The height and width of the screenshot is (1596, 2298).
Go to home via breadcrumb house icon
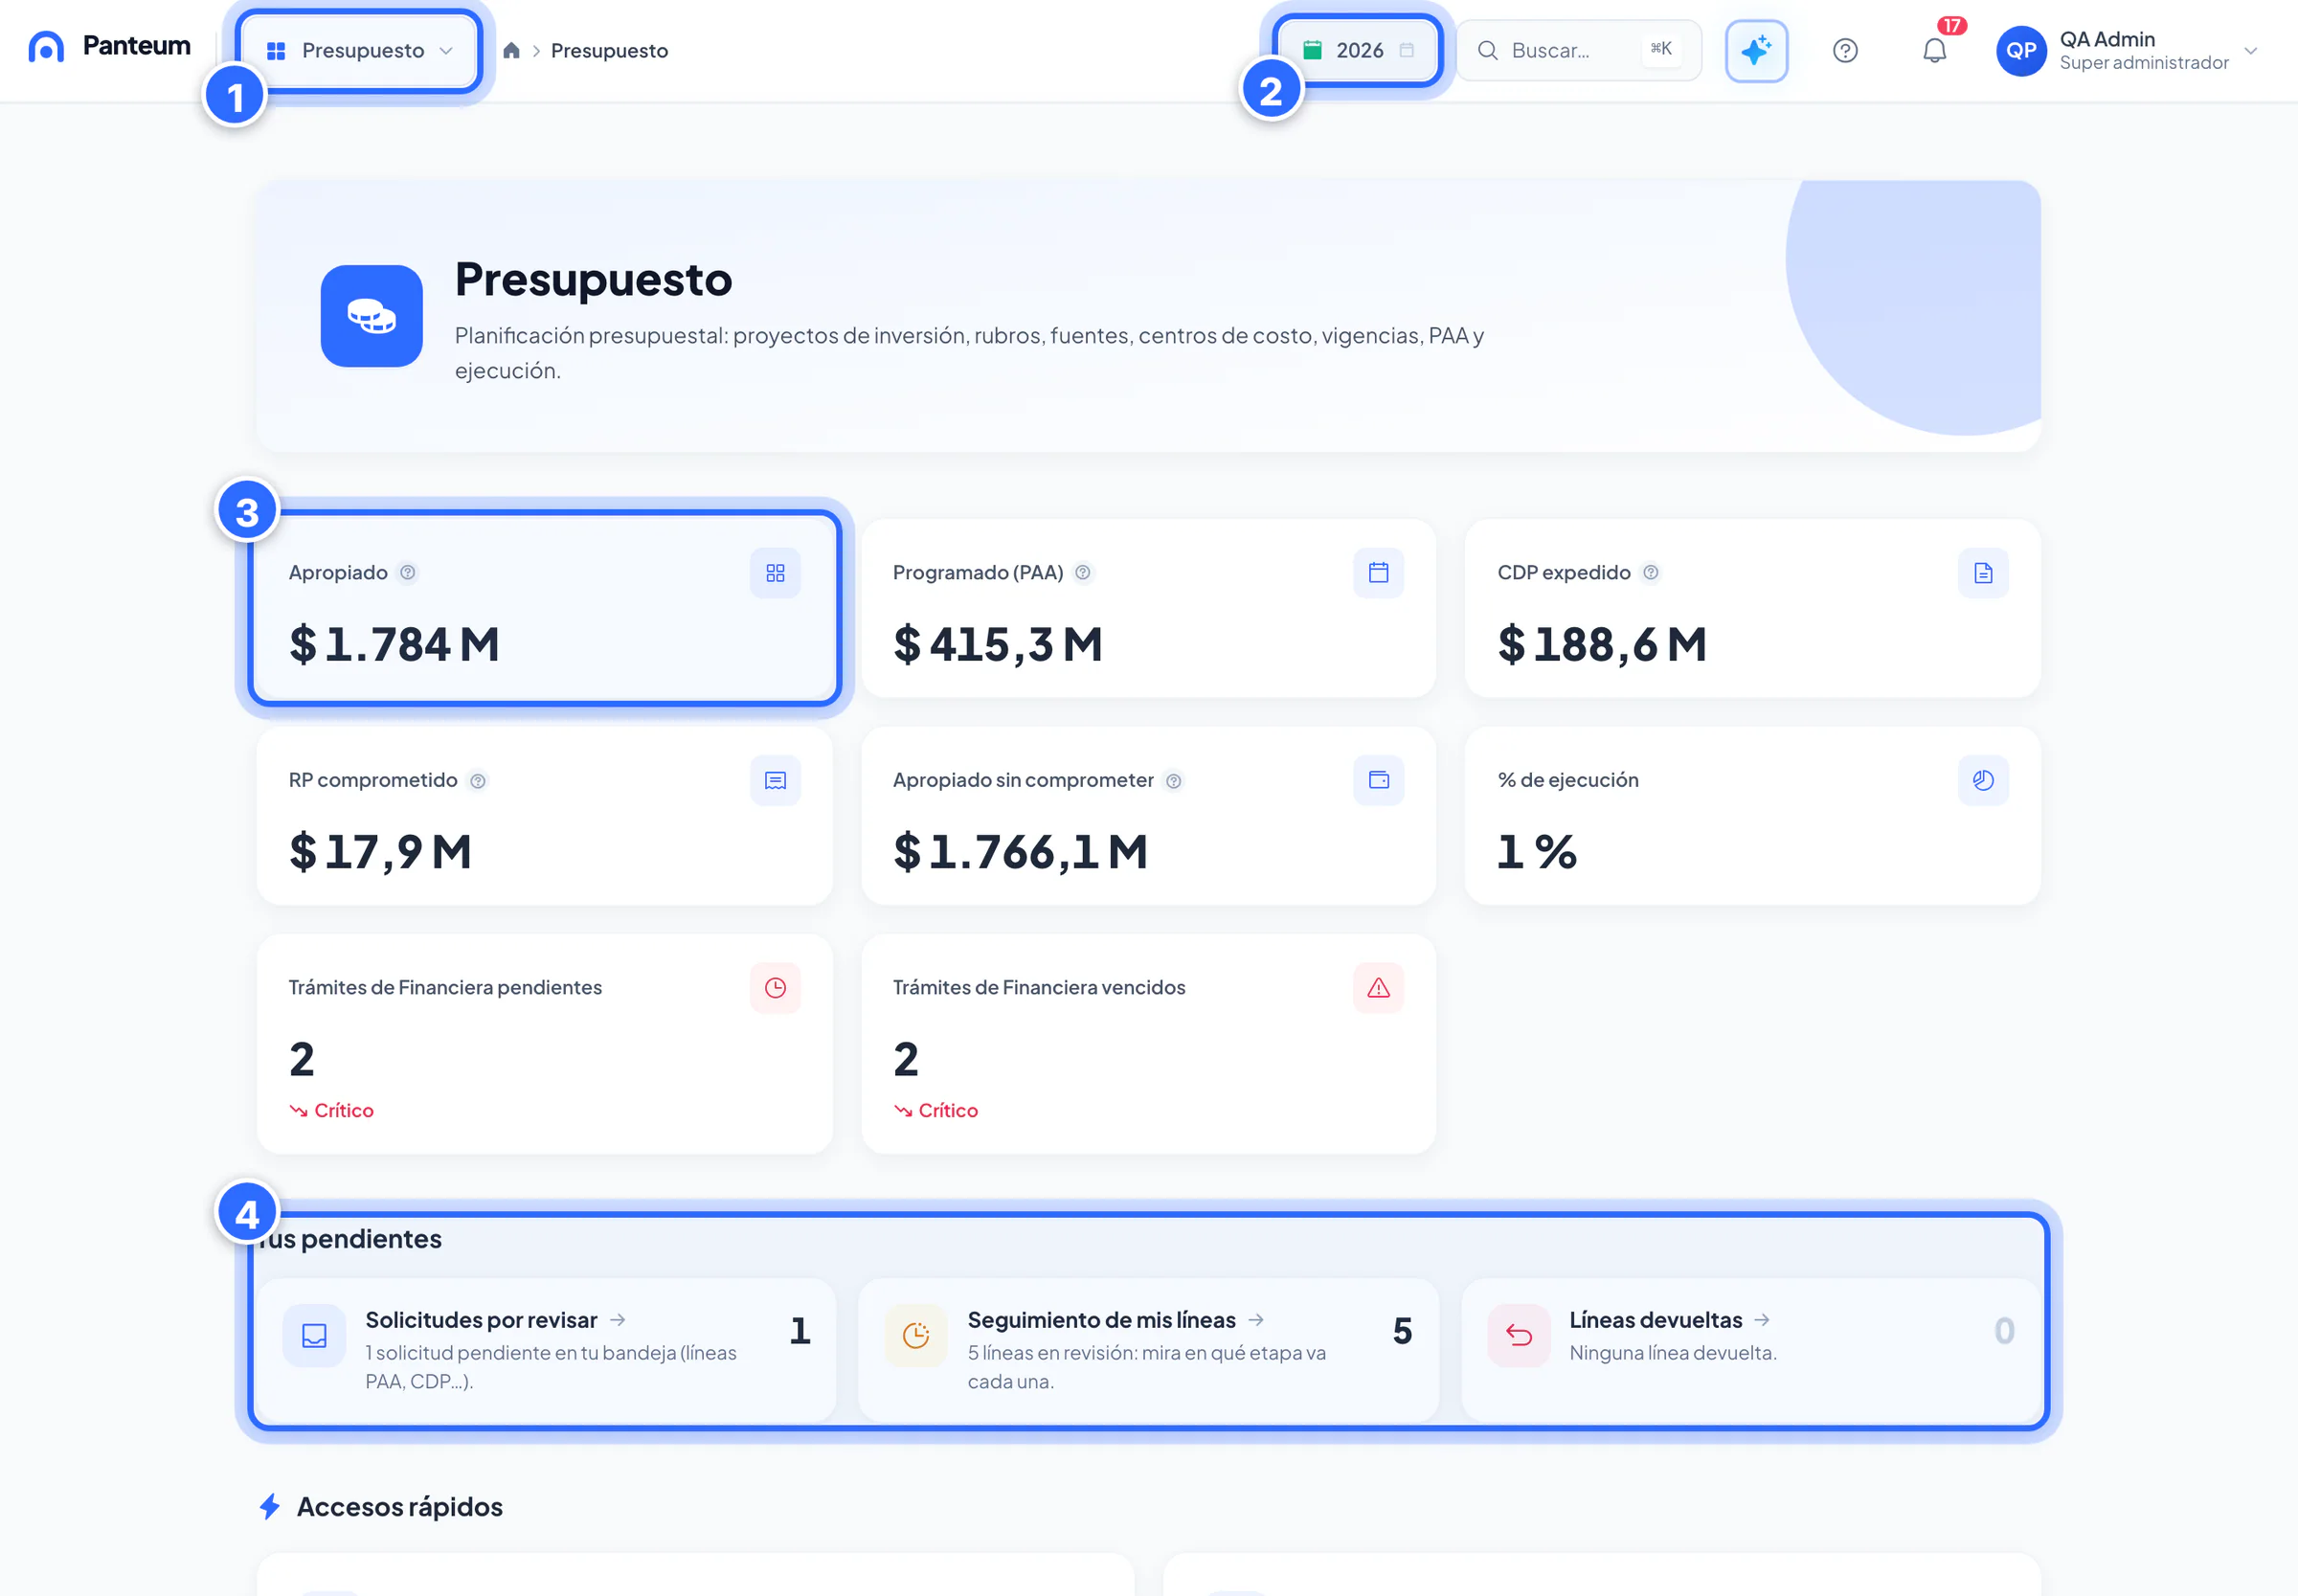tap(511, 51)
